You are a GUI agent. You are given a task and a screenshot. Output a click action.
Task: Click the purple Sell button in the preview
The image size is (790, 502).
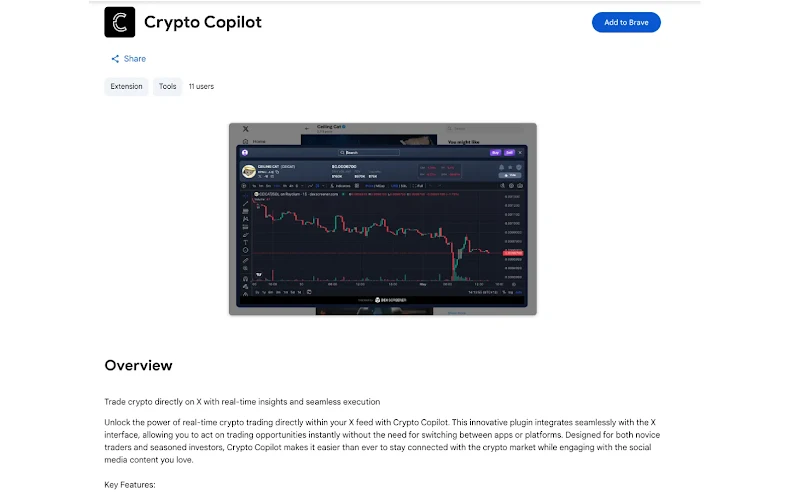[x=509, y=152]
